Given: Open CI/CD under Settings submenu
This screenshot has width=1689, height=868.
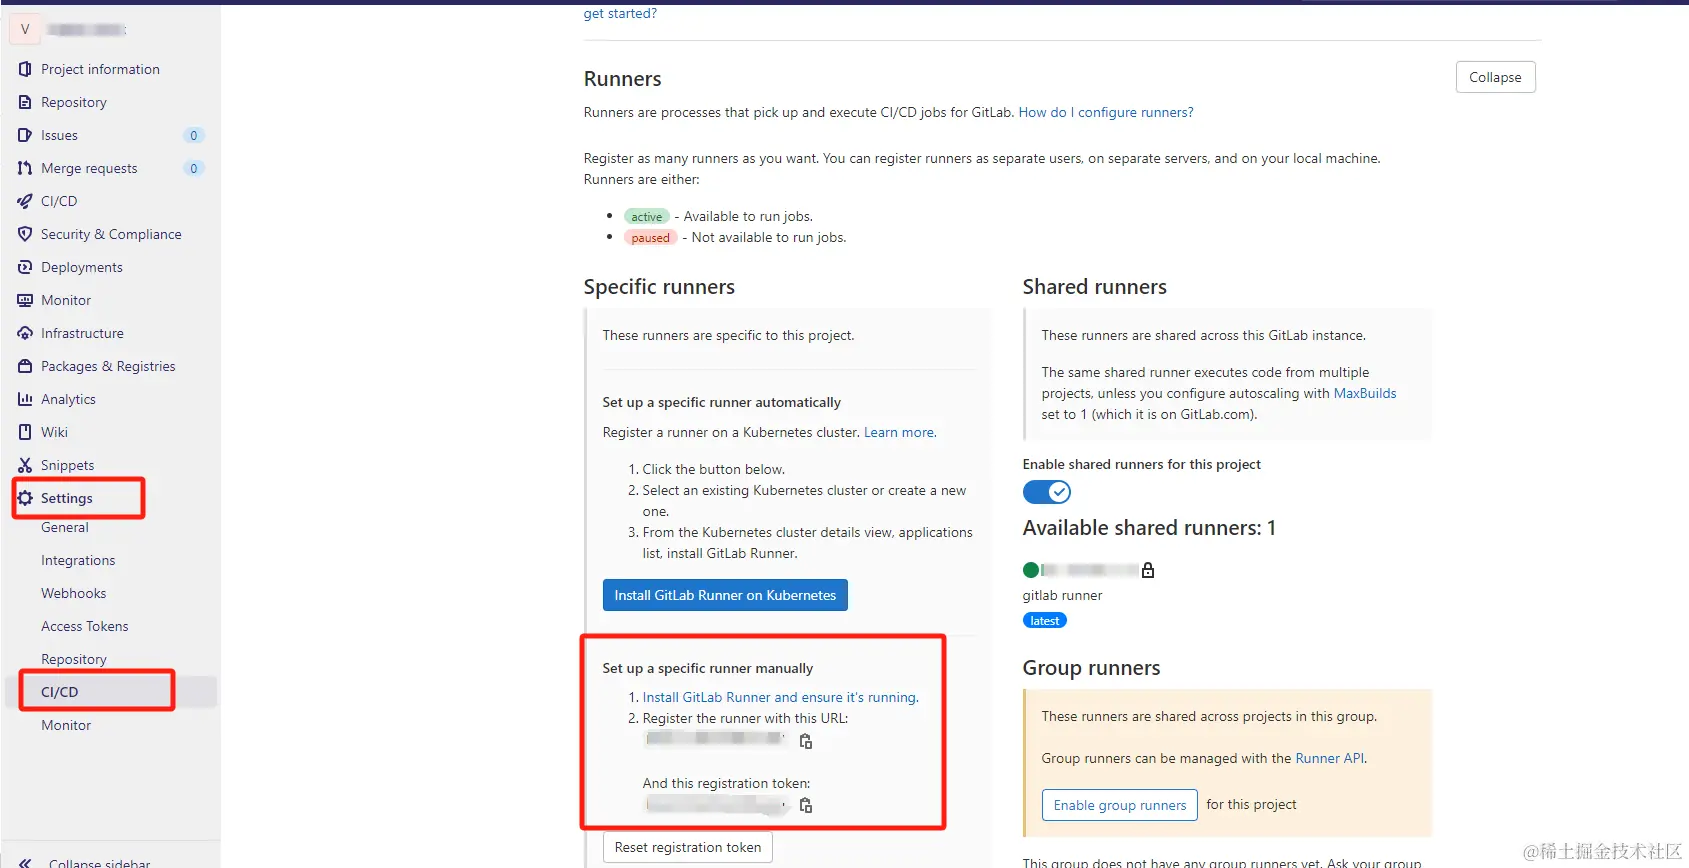Looking at the screenshot, I should coord(60,692).
